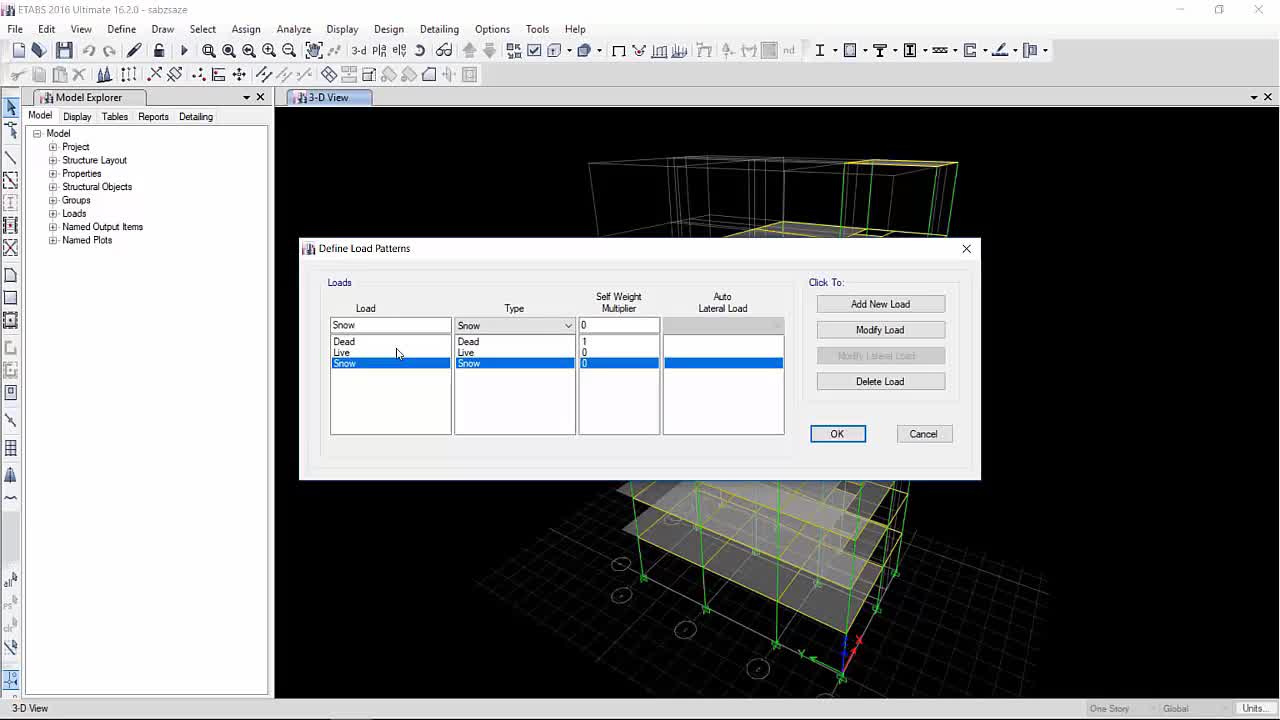Click the Load name input field
The width and height of the screenshot is (1280, 720).
pyautogui.click(x=390, y=325)
